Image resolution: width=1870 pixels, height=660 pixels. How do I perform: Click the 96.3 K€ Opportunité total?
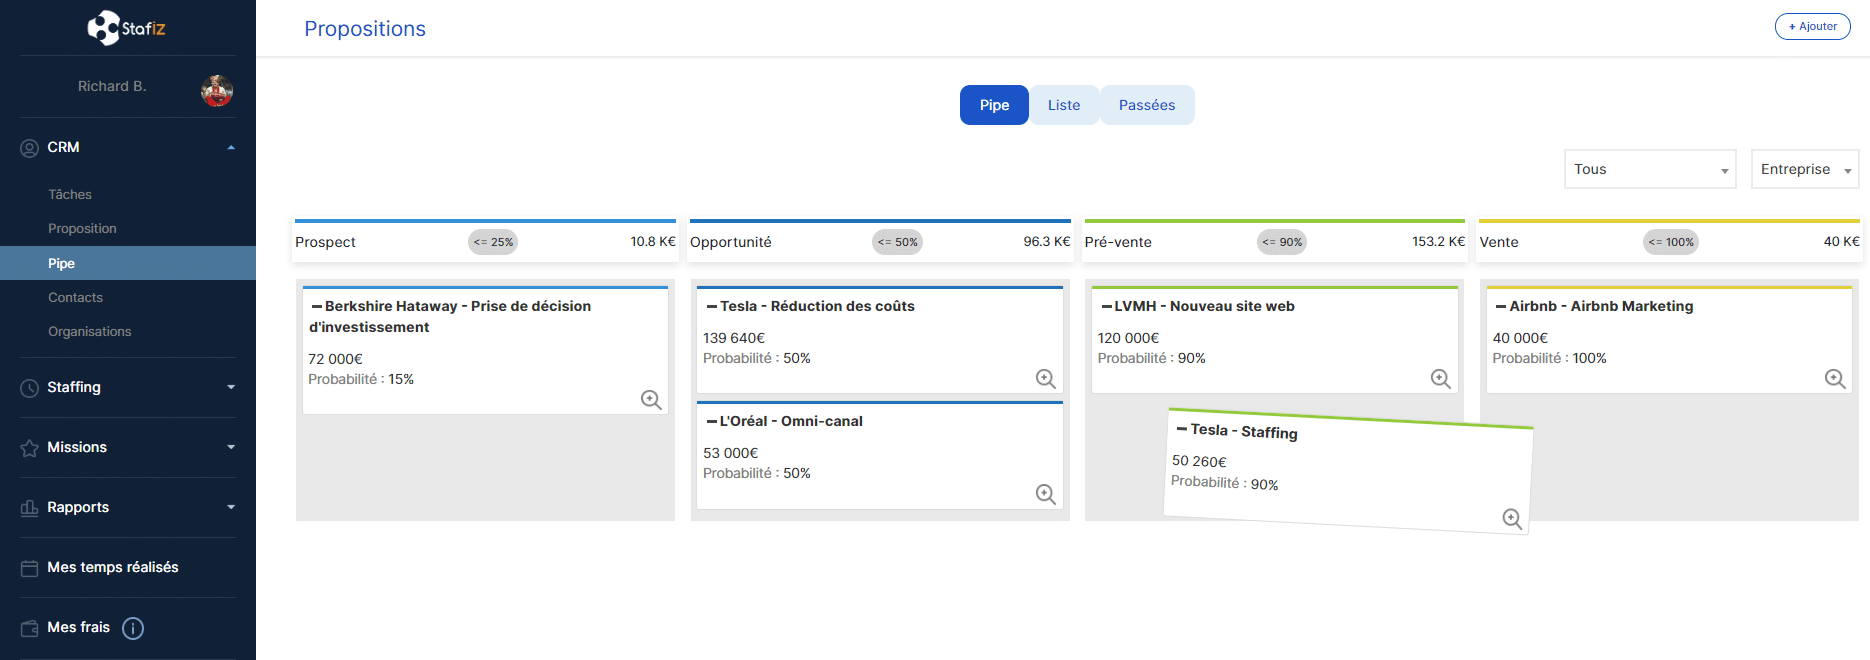coord(1046,241)
